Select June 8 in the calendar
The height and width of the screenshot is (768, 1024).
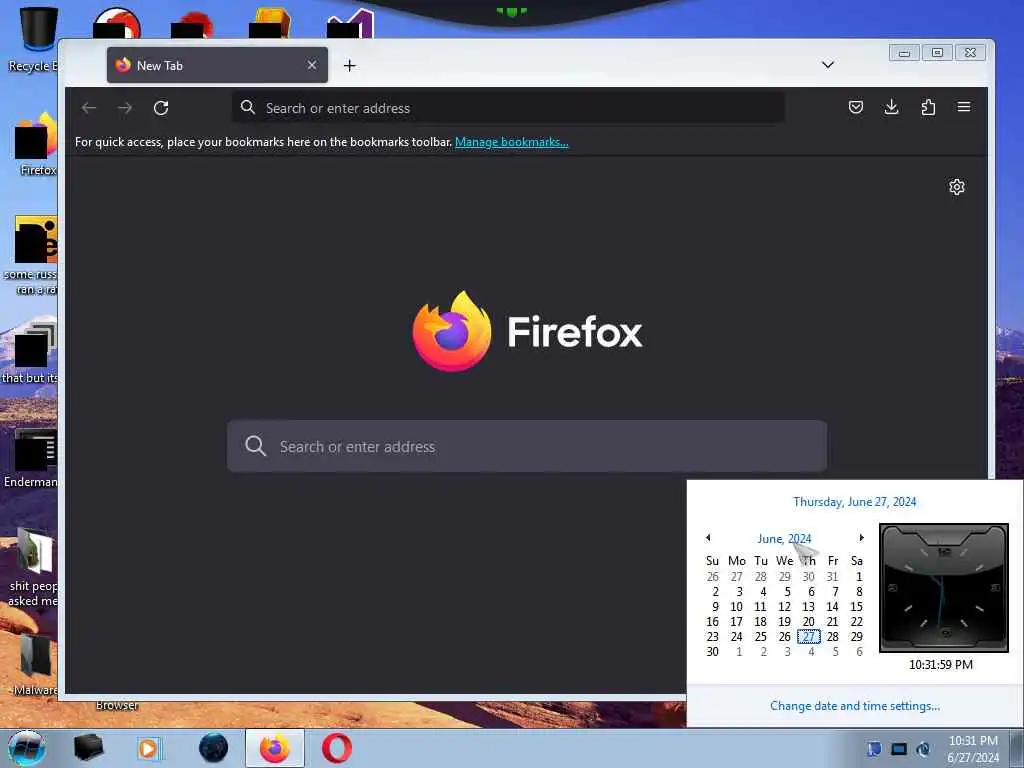859,591
